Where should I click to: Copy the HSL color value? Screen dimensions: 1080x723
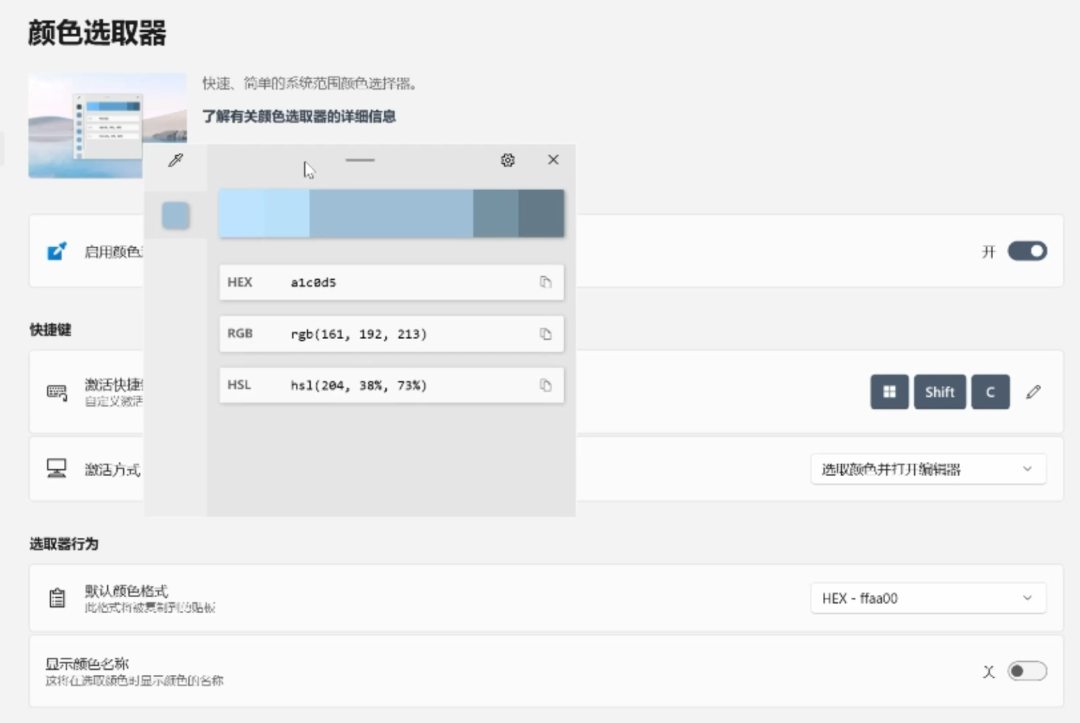click(x=545, y=385)
